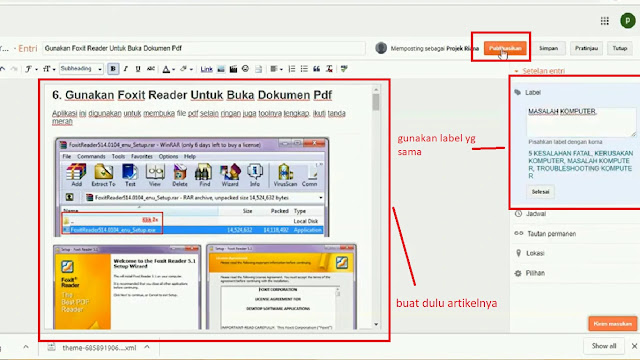The height and width of the screenshot is (360, 640).
Task: Run the spell check tool
Action: click(344, 69)
